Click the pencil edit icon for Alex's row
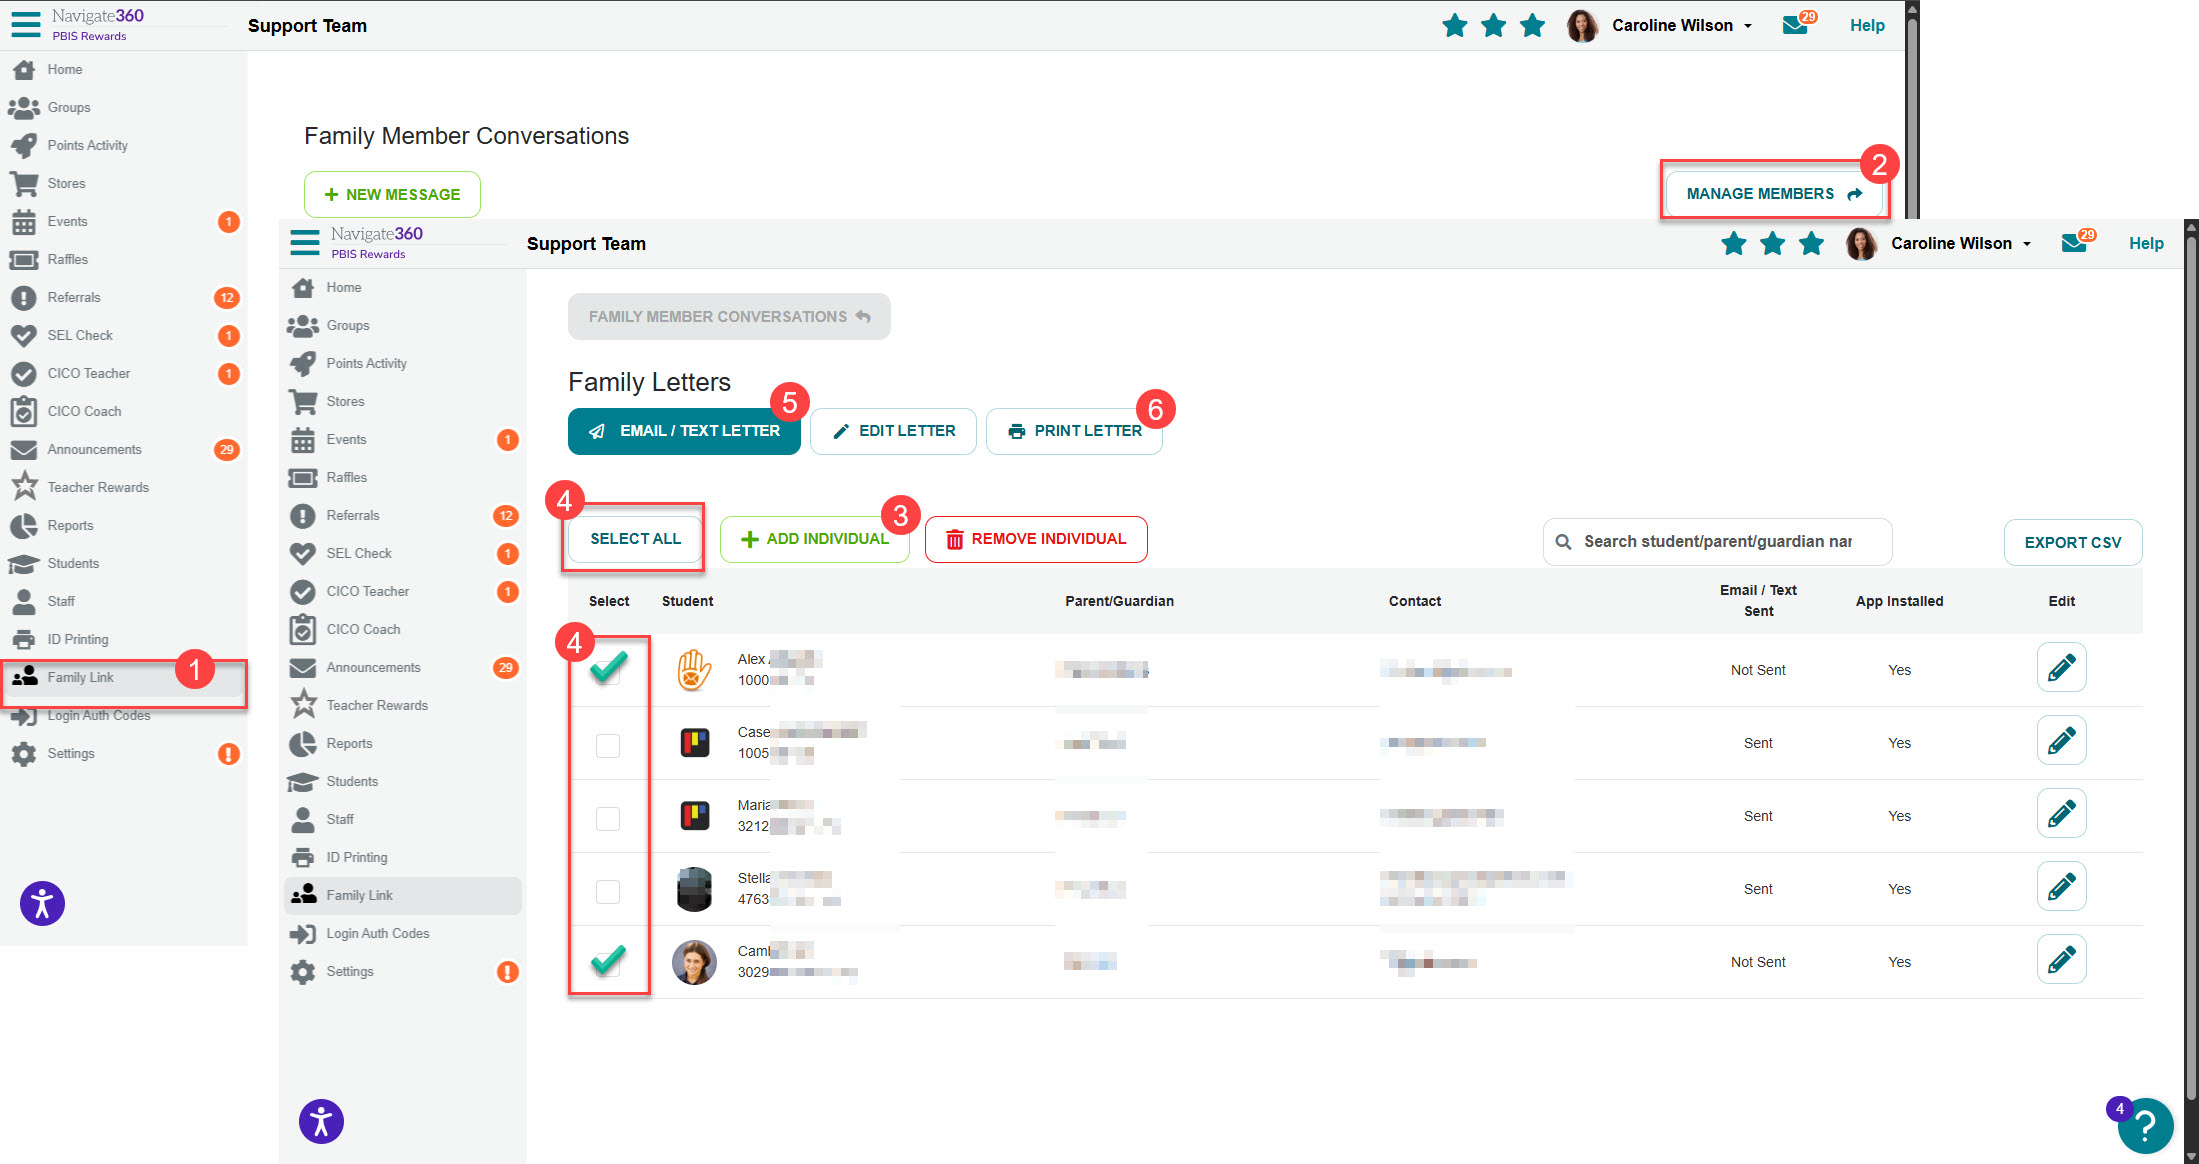 coord(2061,668)
